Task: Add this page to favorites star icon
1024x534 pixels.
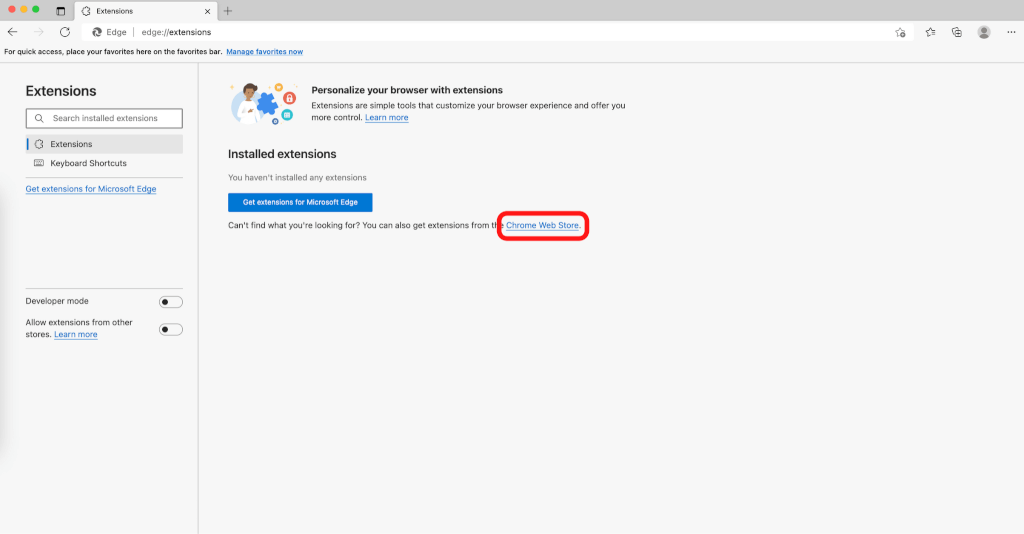Action: pos(900,32)
